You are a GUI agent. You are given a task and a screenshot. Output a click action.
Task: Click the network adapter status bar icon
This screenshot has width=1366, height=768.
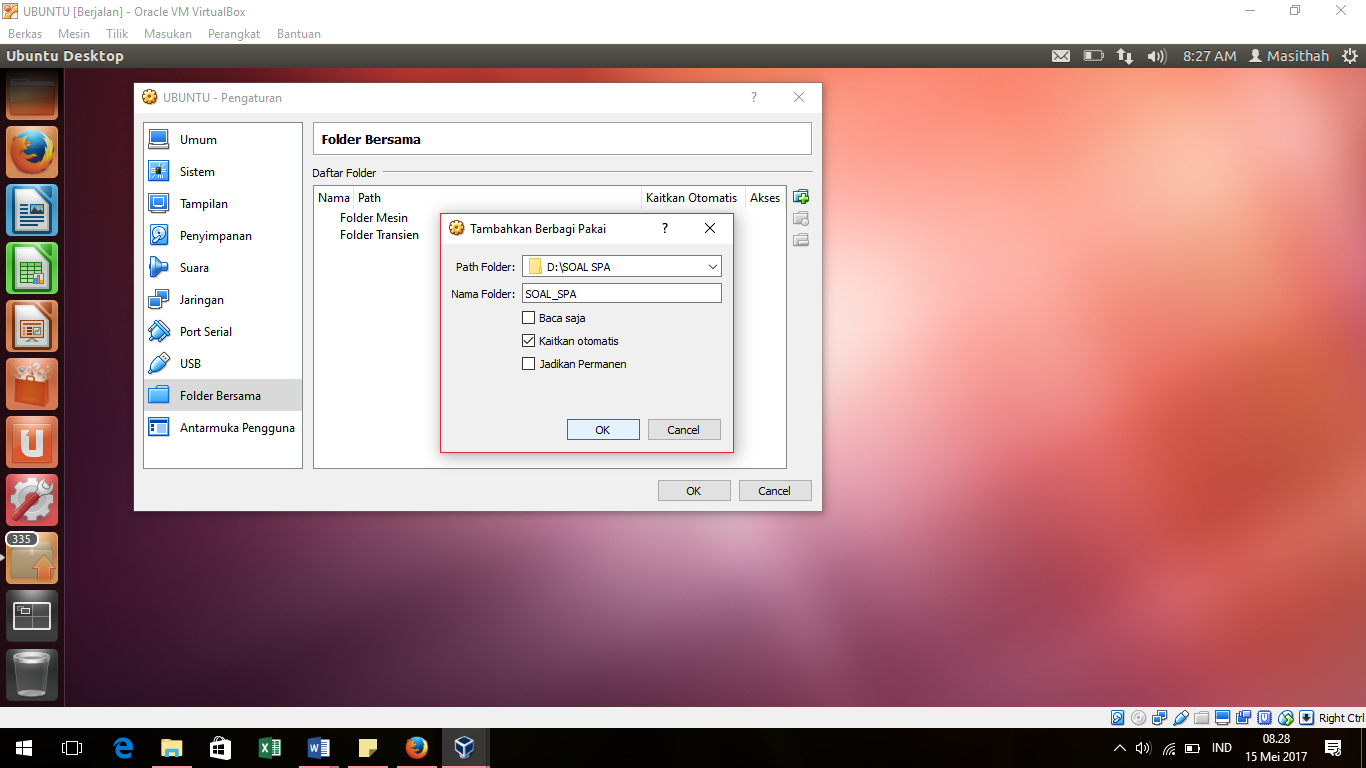pyautogui.click(x=1160, y=718)
